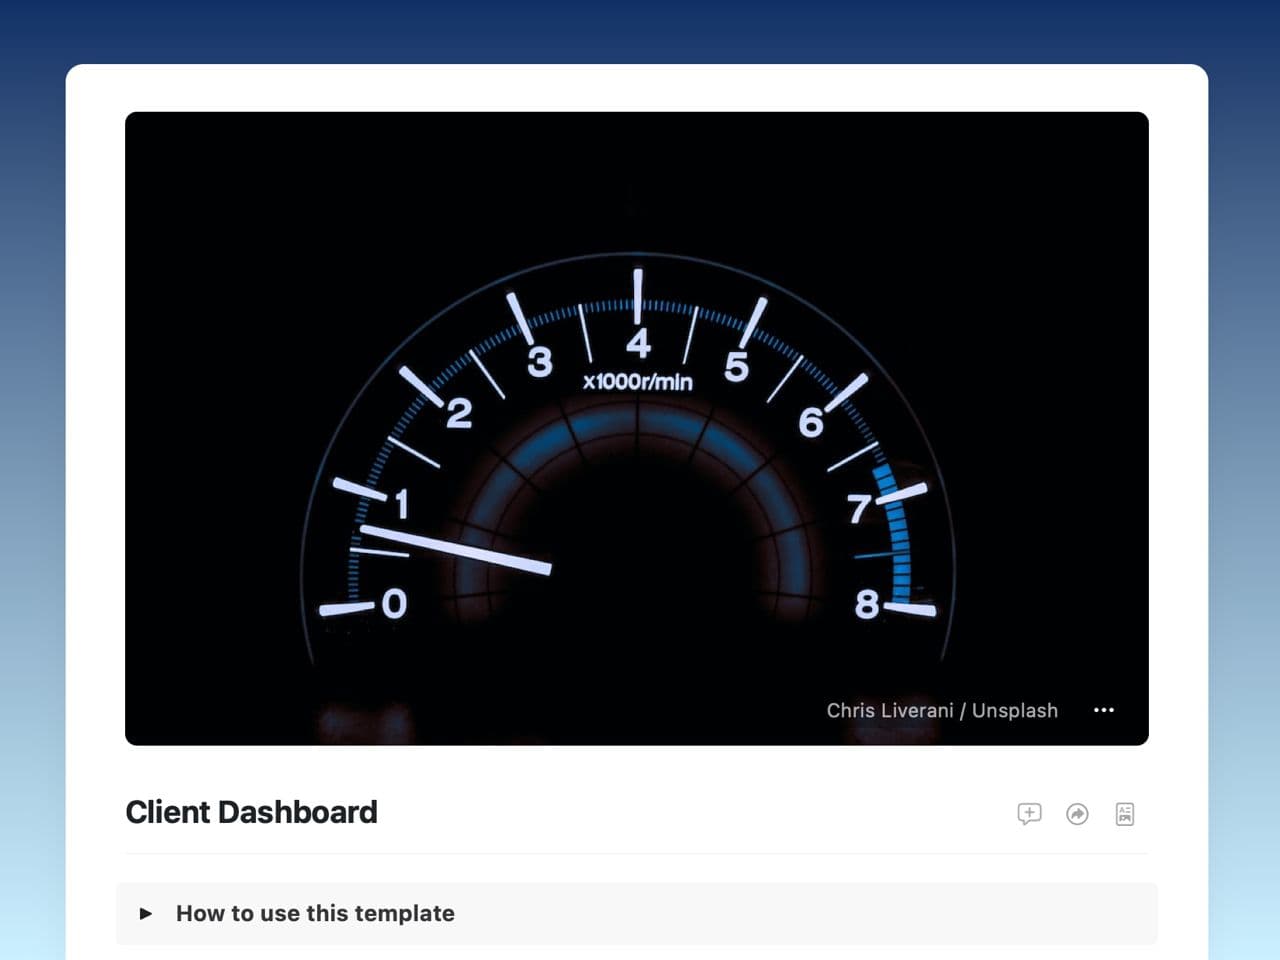The image size is (1280, 960).
Task: Click the share arrow icon
Action: [x=1077, y=814]
